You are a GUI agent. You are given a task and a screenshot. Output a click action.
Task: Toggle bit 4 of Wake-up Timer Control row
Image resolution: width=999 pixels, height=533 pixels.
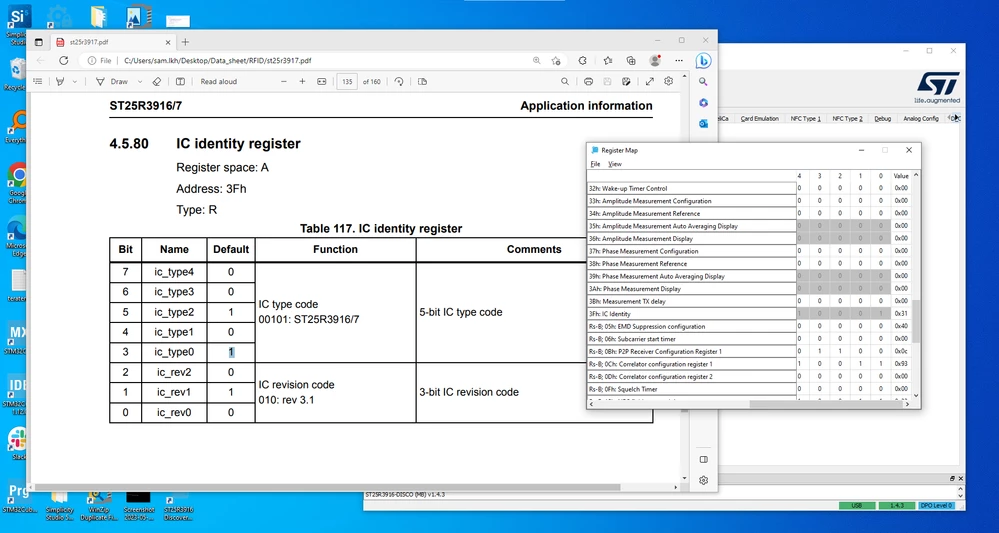click(x=799, y=188)
